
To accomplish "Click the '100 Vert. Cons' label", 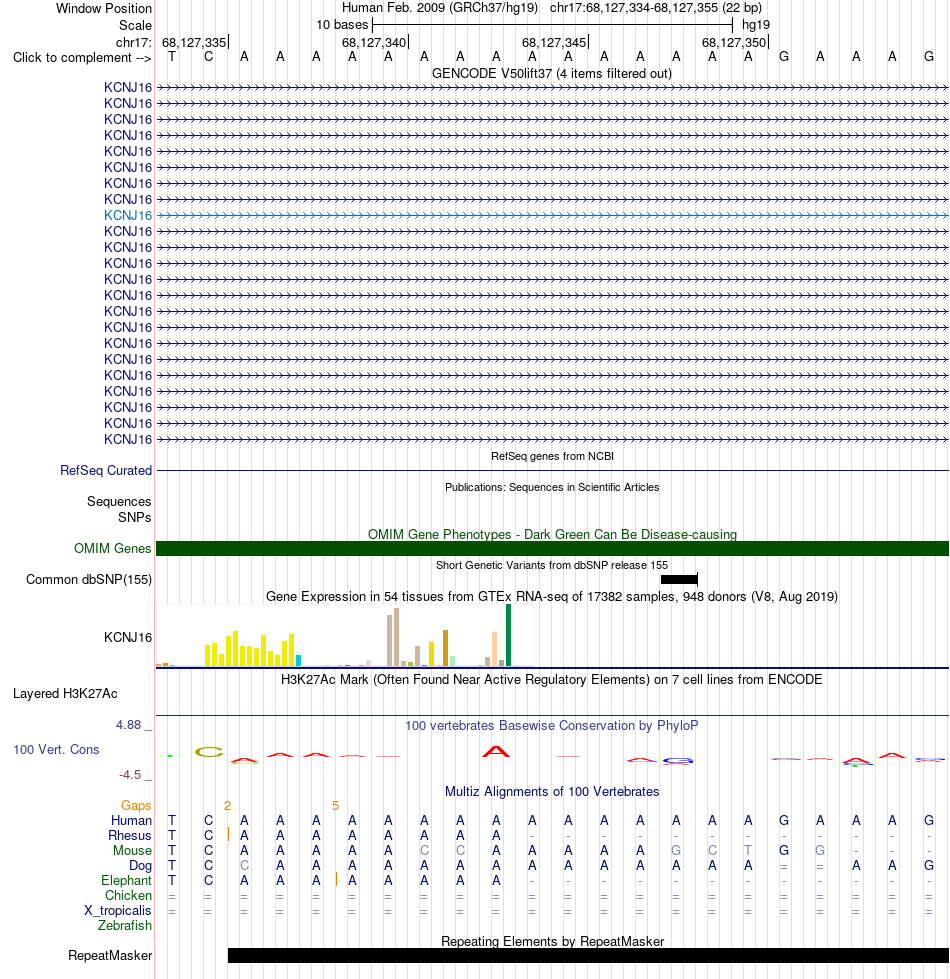I will 56,749.
